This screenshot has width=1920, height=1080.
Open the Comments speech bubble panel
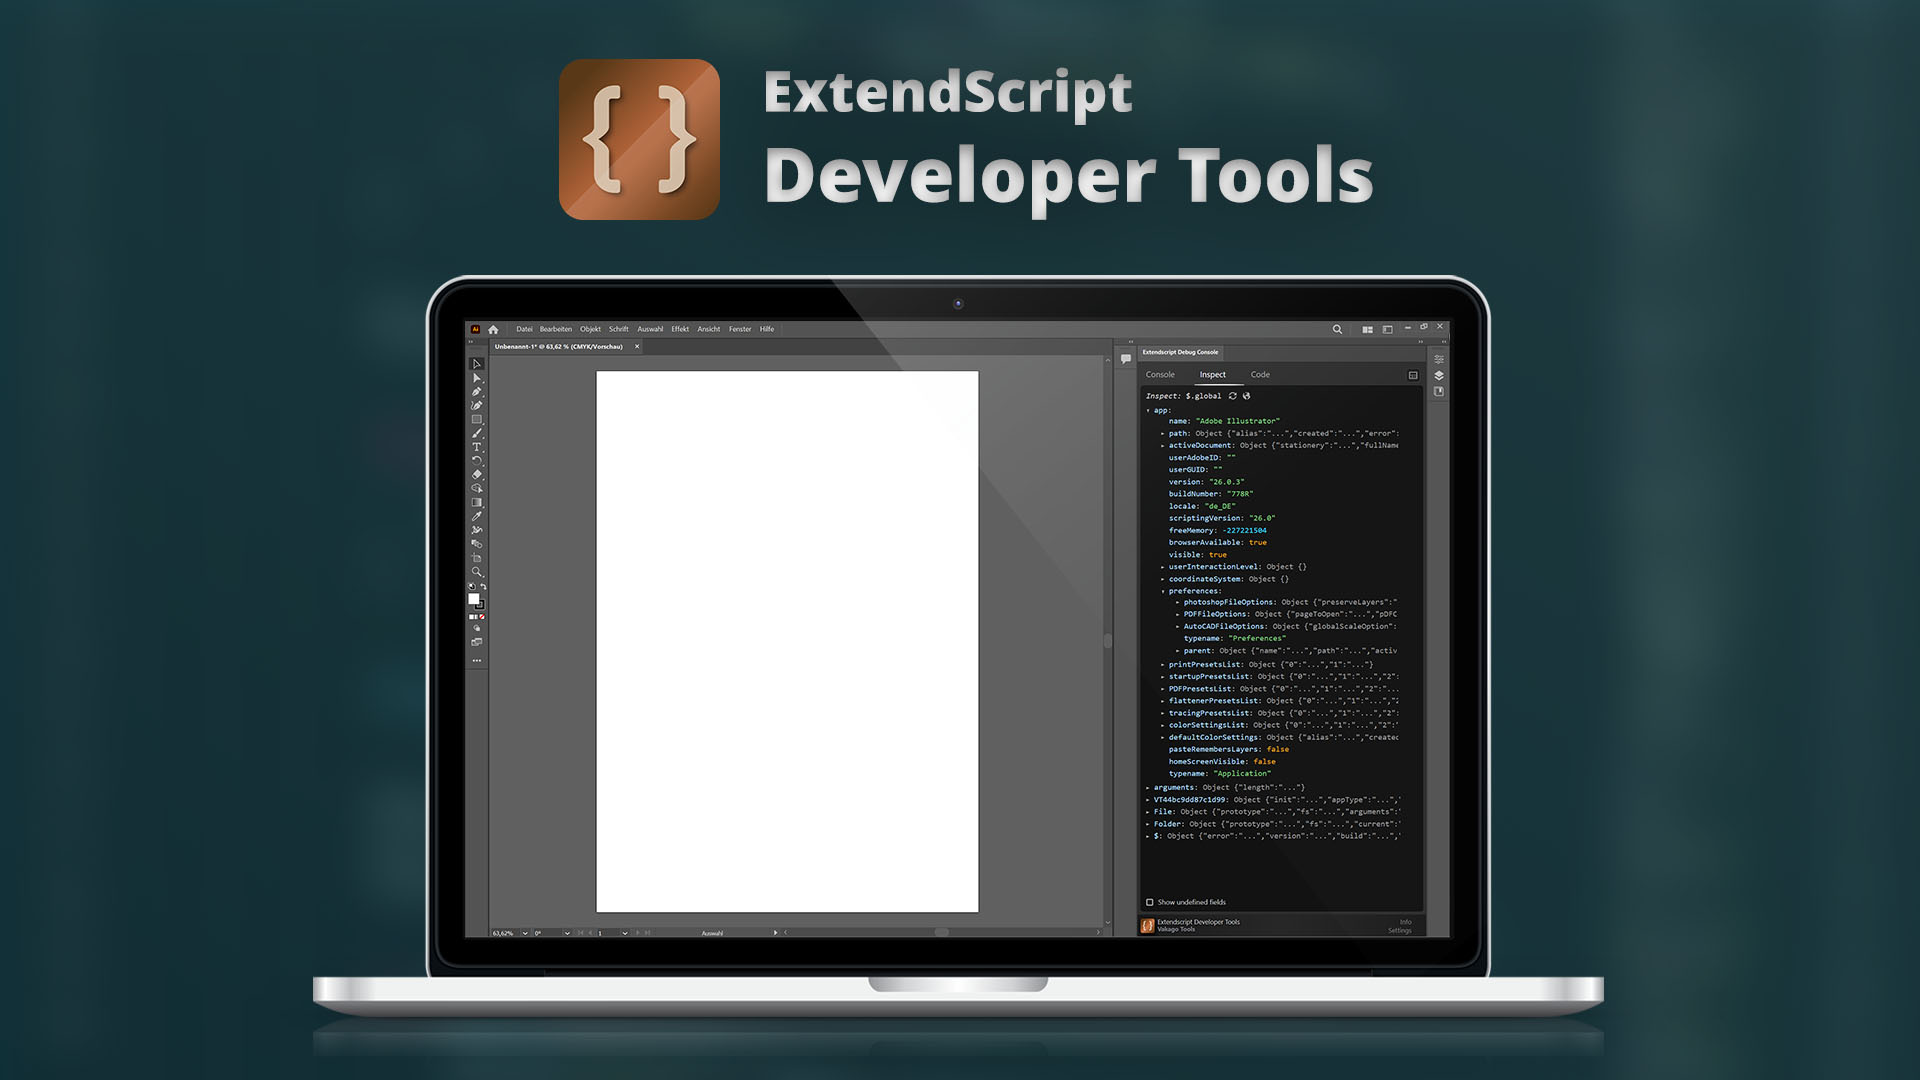[1126, 358]
